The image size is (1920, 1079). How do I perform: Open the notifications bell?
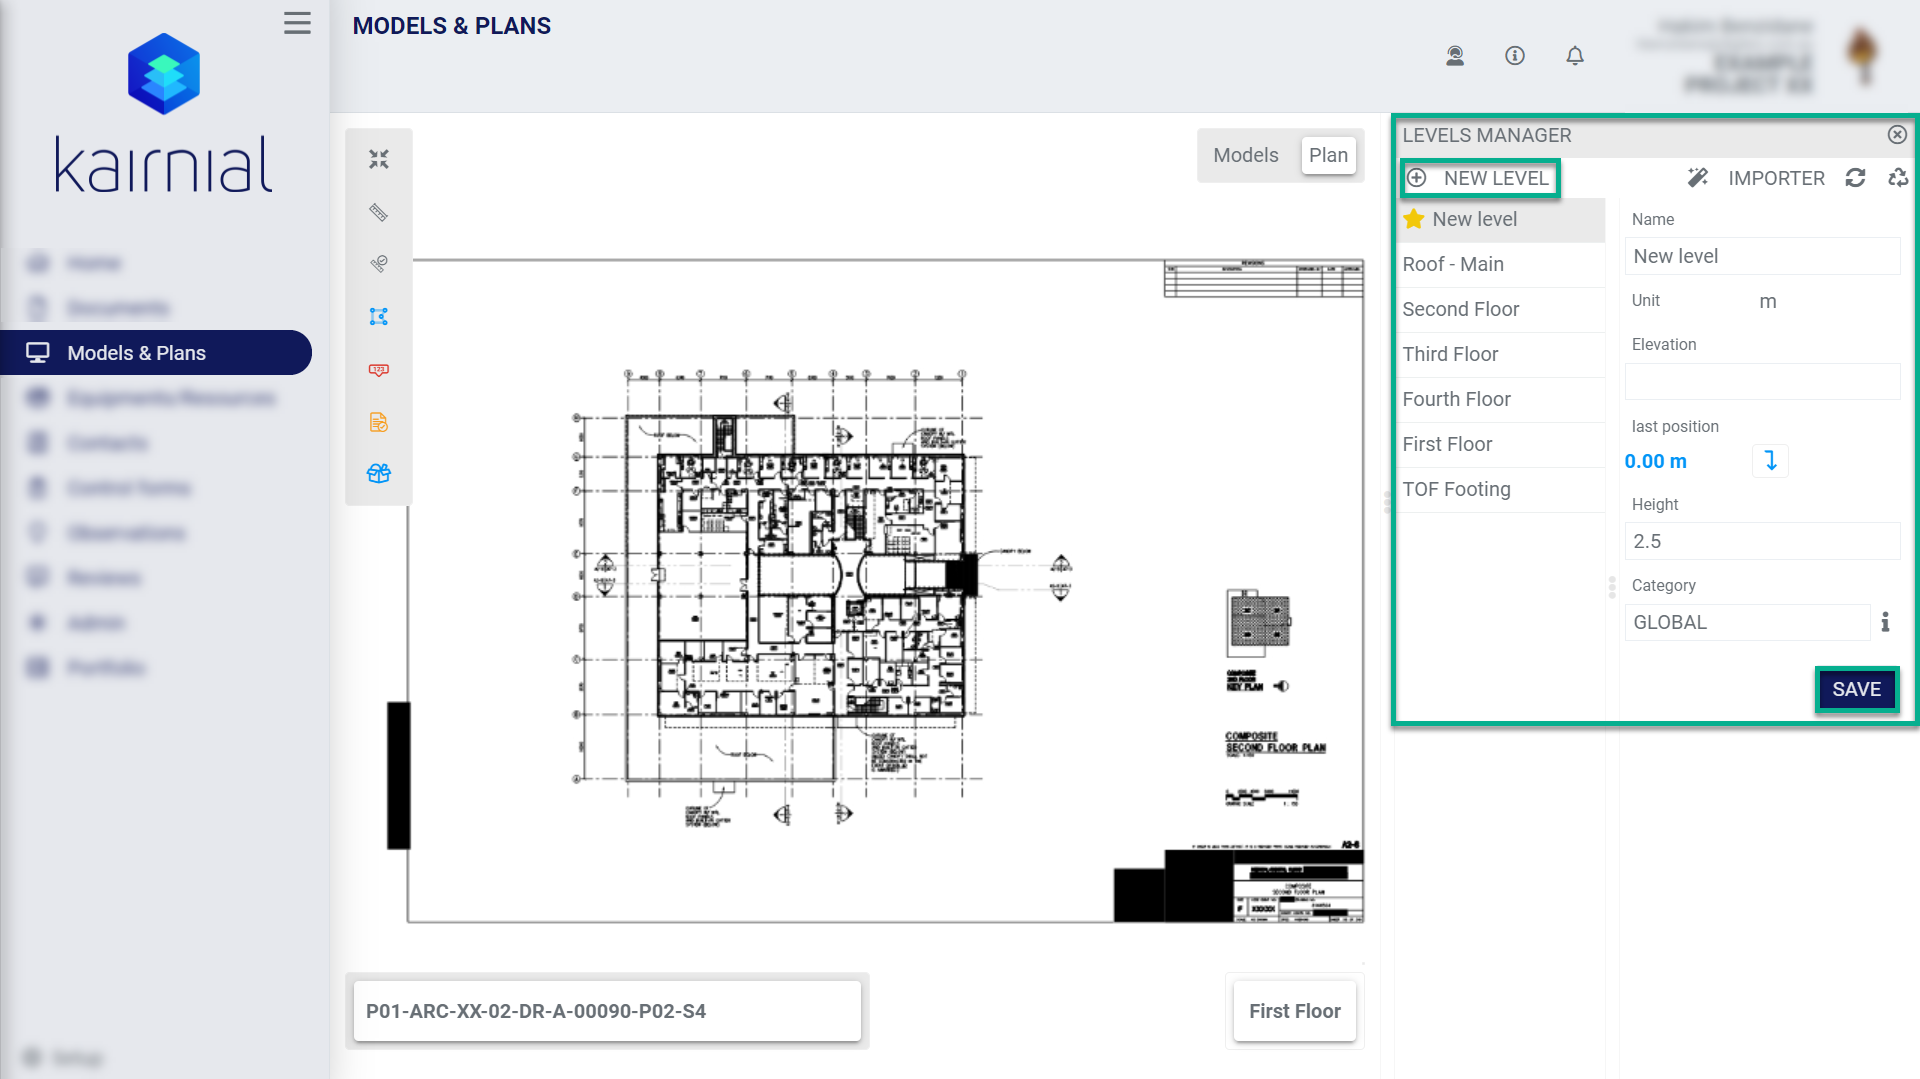[1575, 56]
